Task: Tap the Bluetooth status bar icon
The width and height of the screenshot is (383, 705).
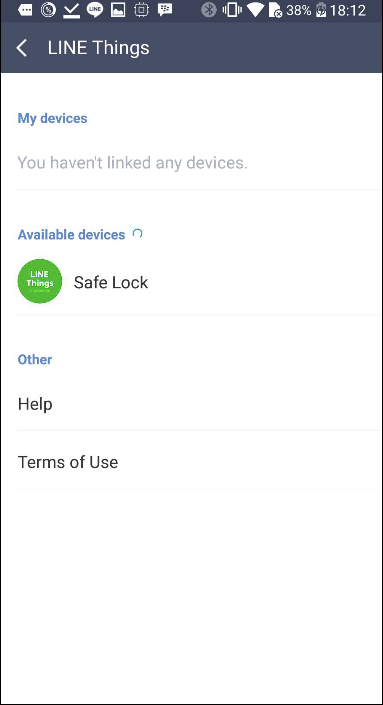Action: [x=209, y=10]
